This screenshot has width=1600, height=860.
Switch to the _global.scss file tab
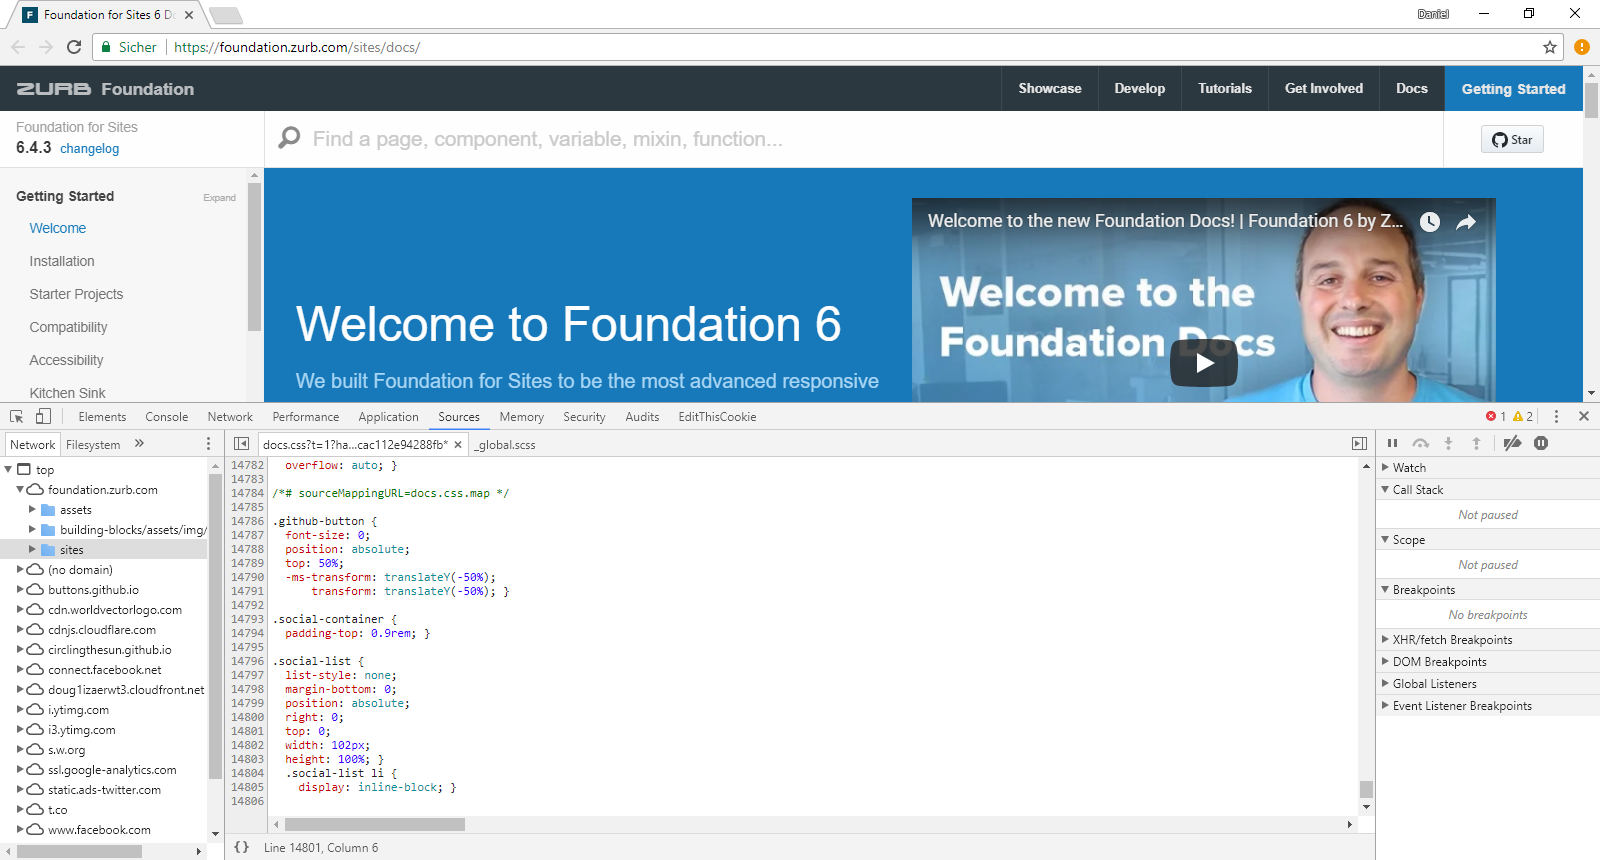[x=506, y=445]
